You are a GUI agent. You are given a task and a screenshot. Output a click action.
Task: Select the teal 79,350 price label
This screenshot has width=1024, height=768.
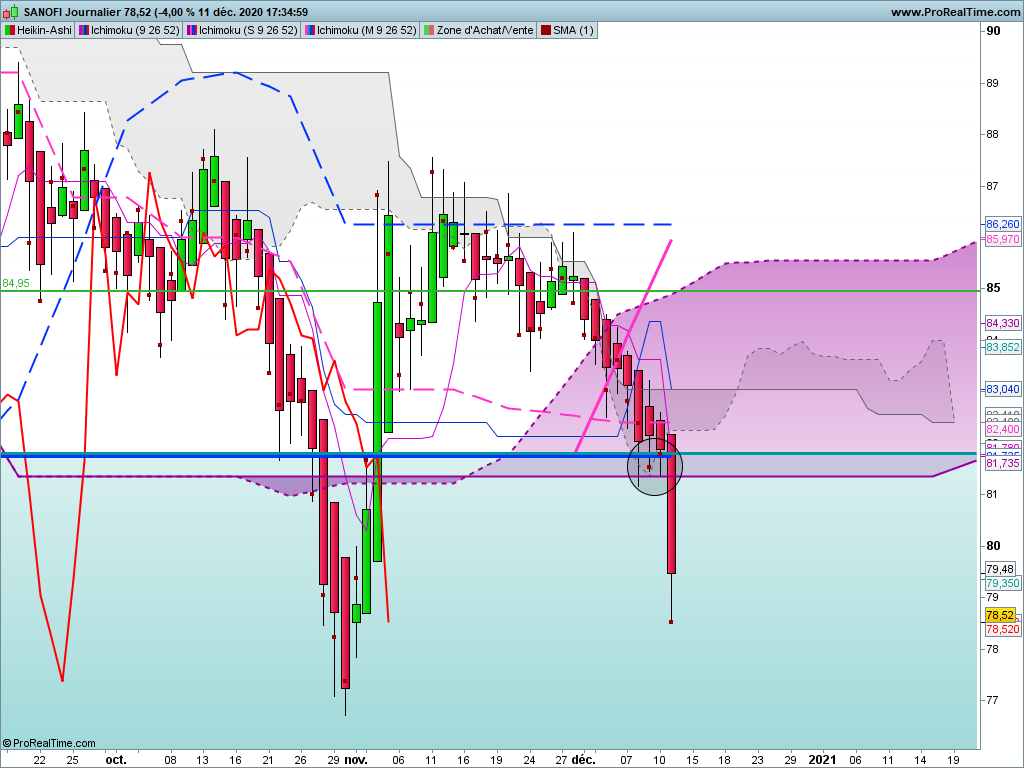point(1002,583)
